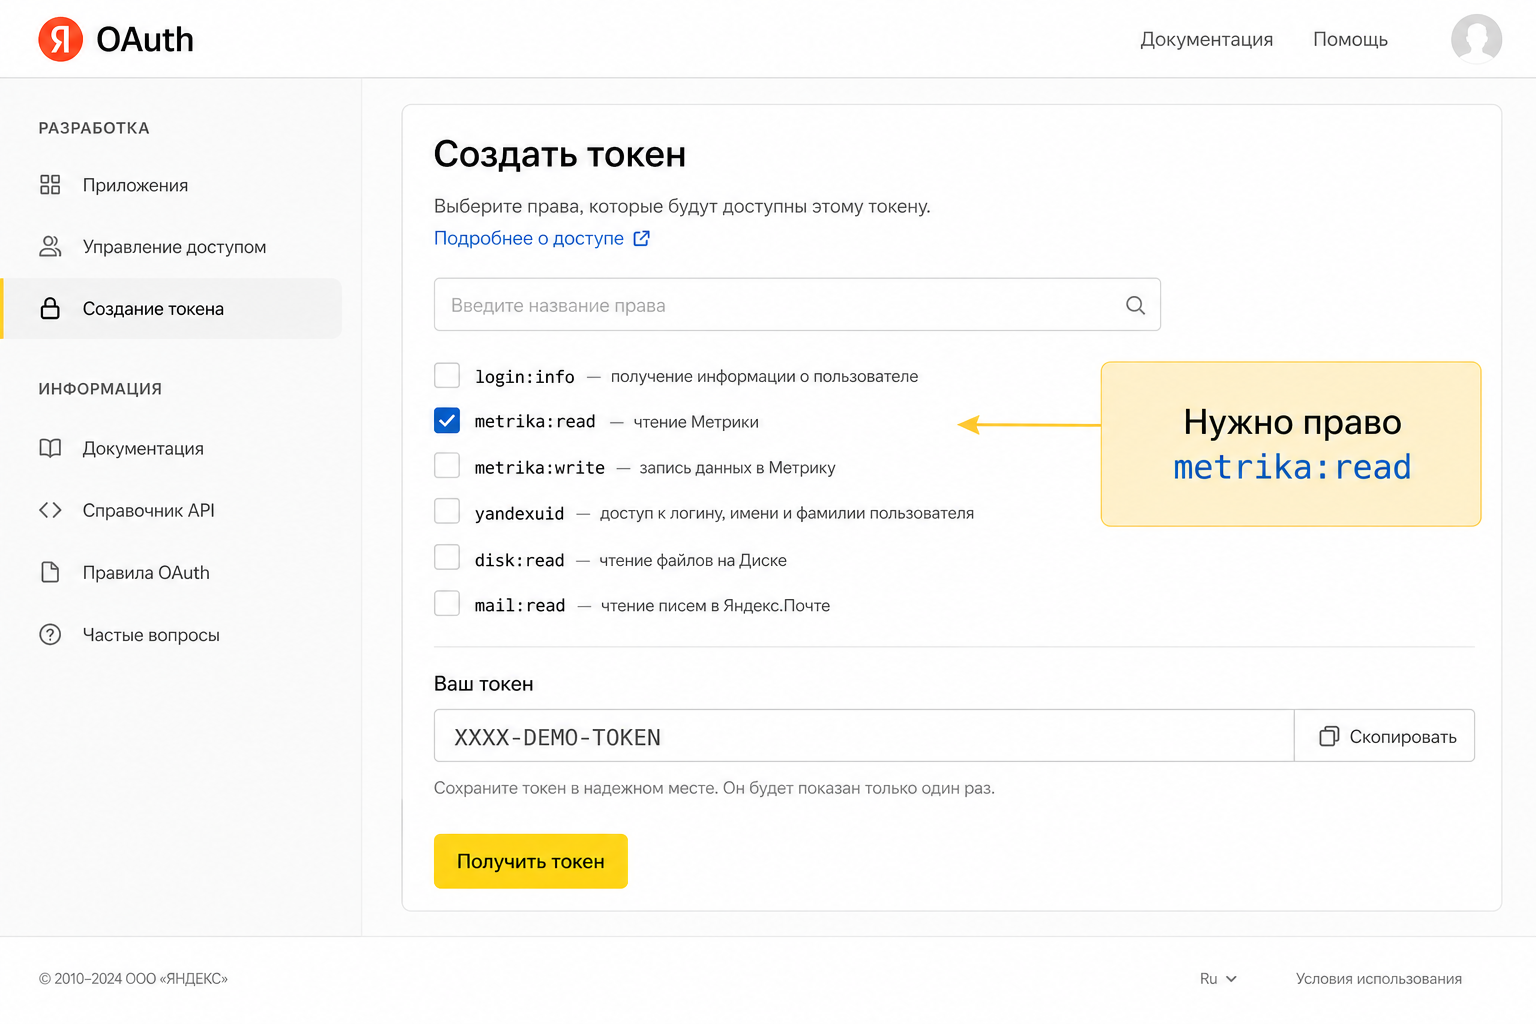Click the Создать токен heading
This screenshot has height=1024, width=1536.
560,154
